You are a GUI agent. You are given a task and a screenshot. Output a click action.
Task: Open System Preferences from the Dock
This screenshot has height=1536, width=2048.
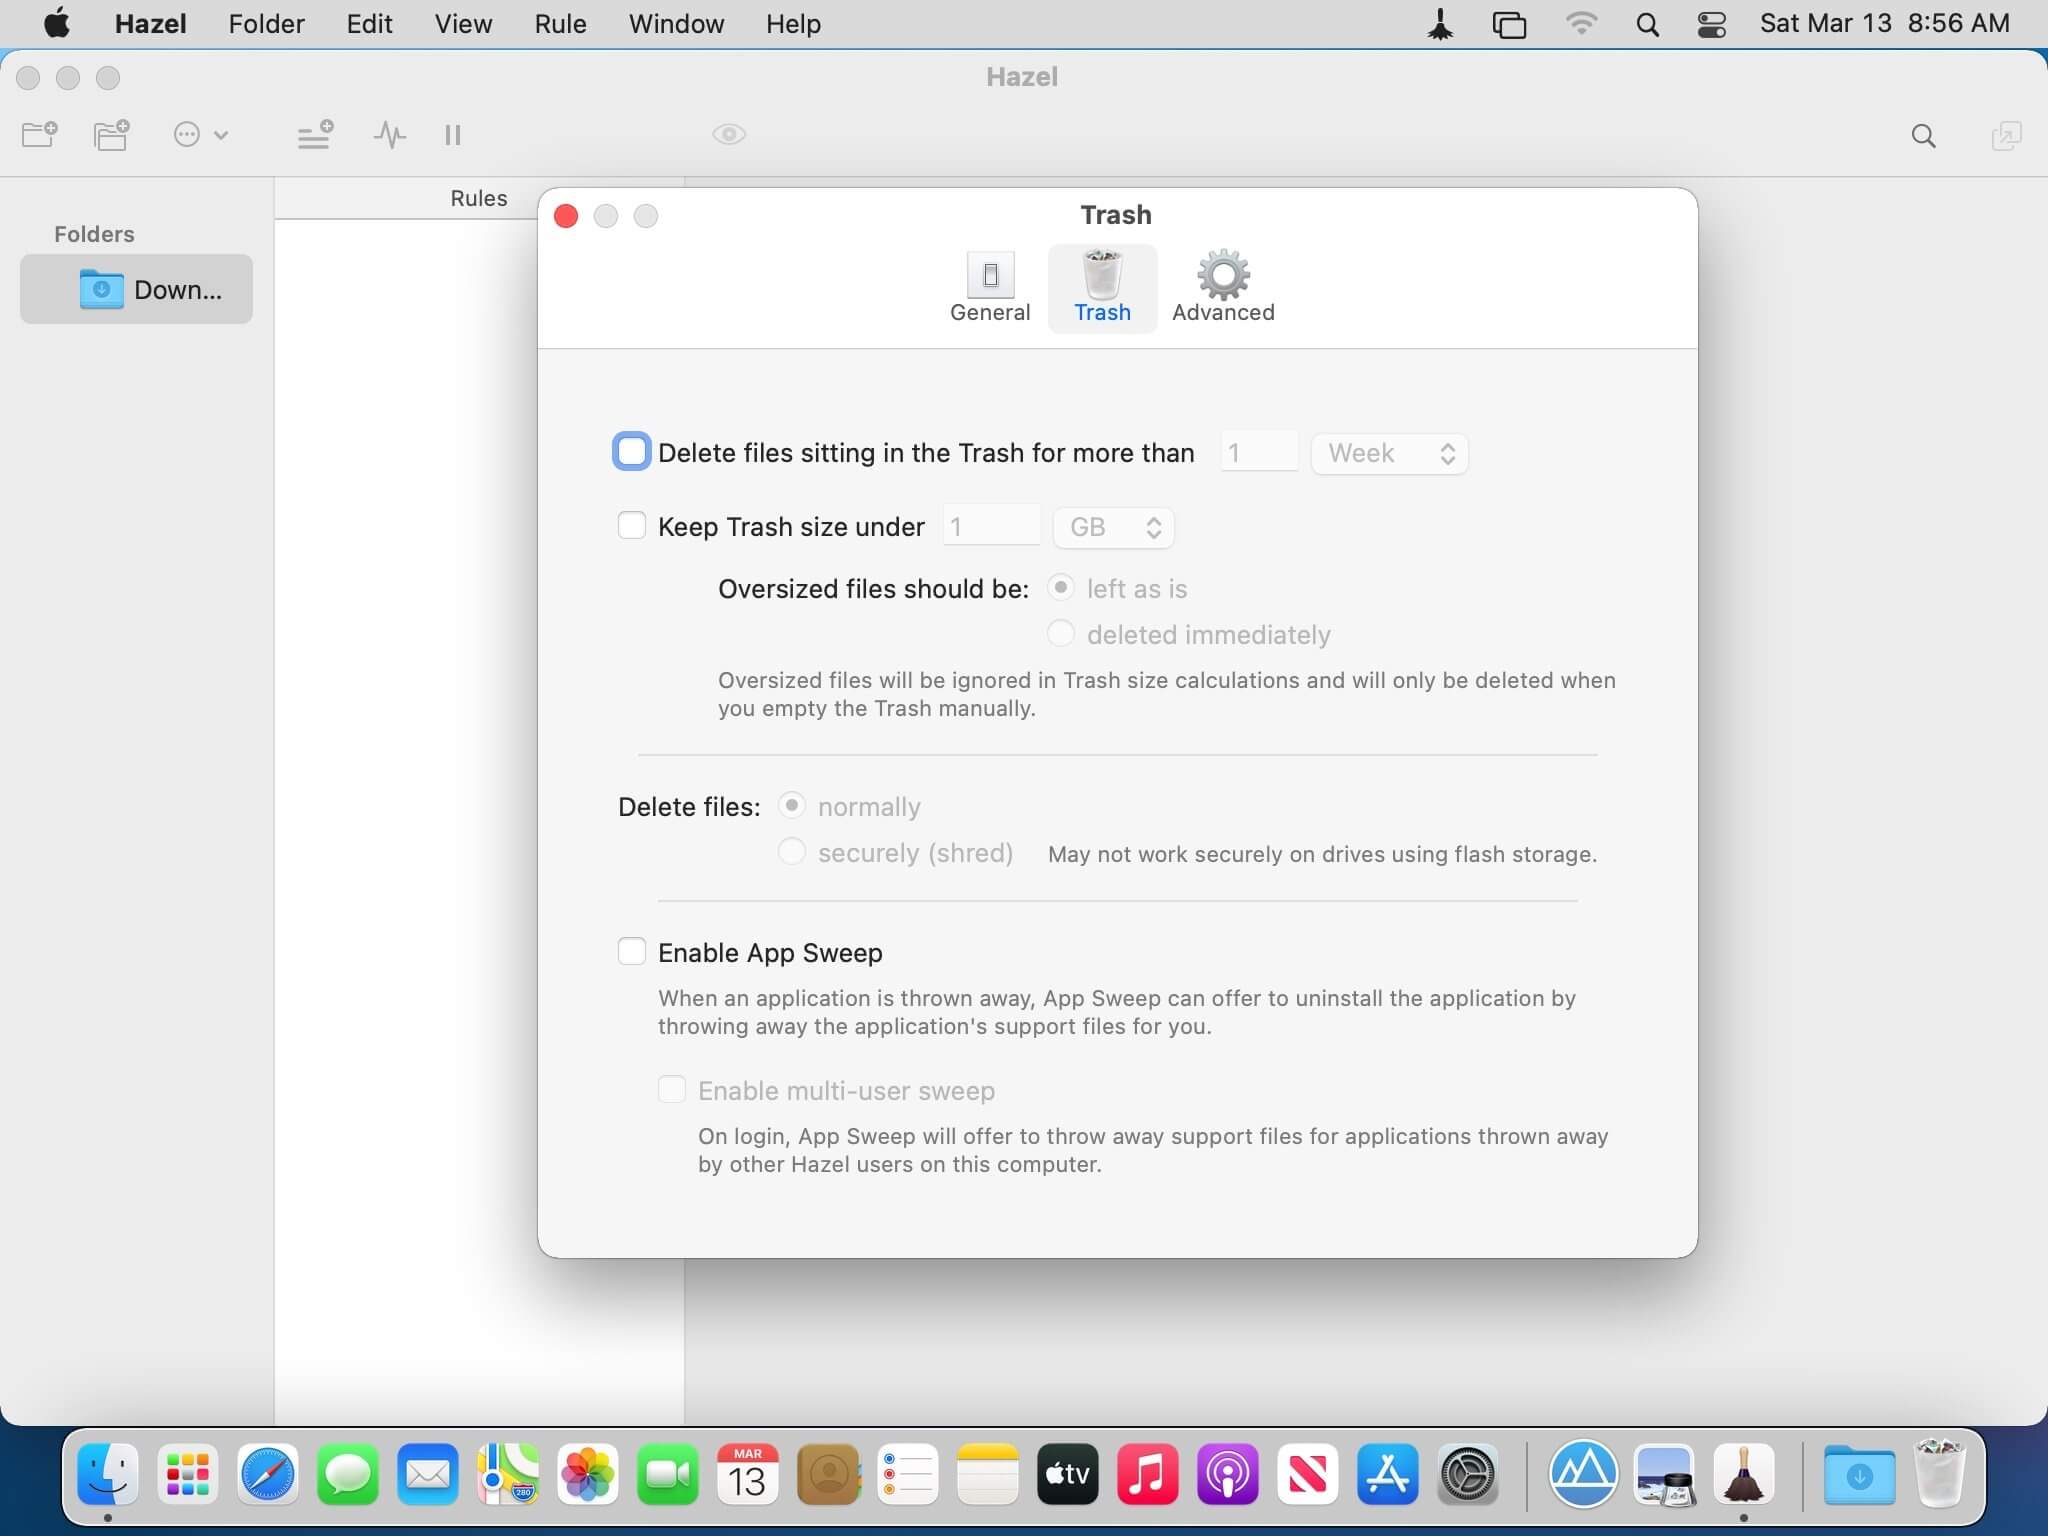pyautogui.click(x=1467, y=1474)
